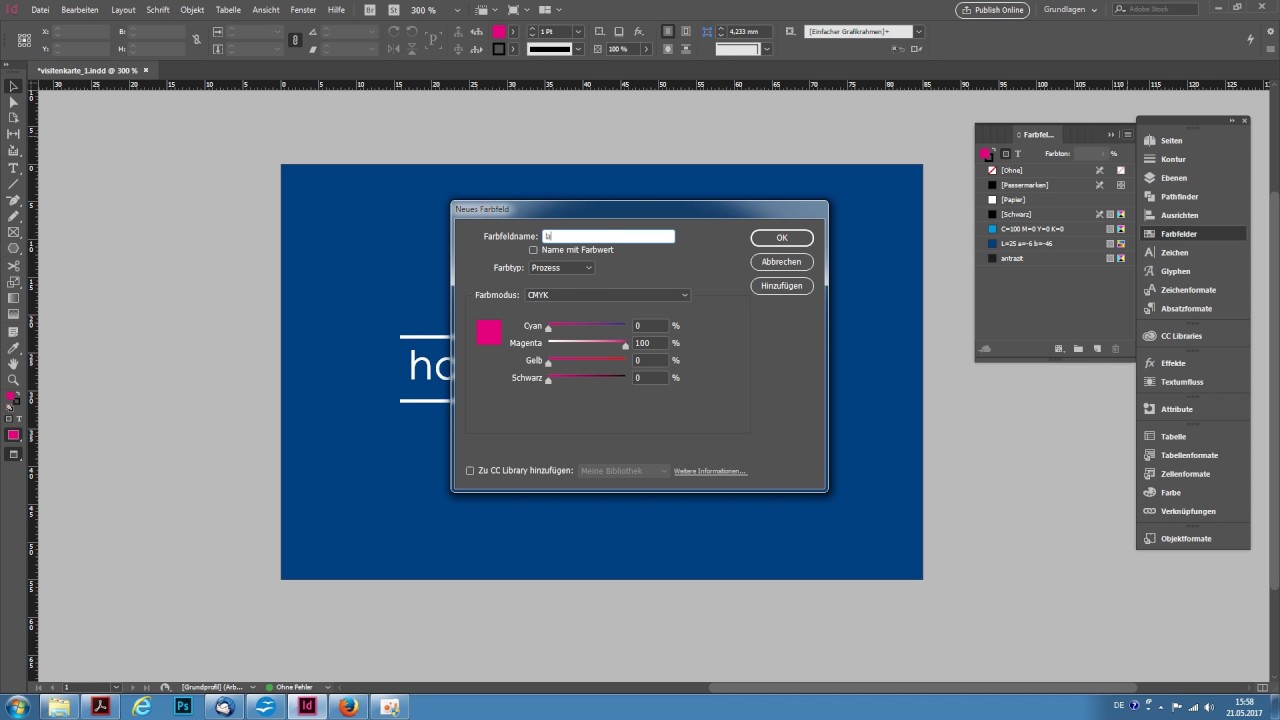The height and width of the screenshot is (720, 1280).
Task: Select the Eyedropper tool
Action: pyautogui.click(x=13, y=348)
